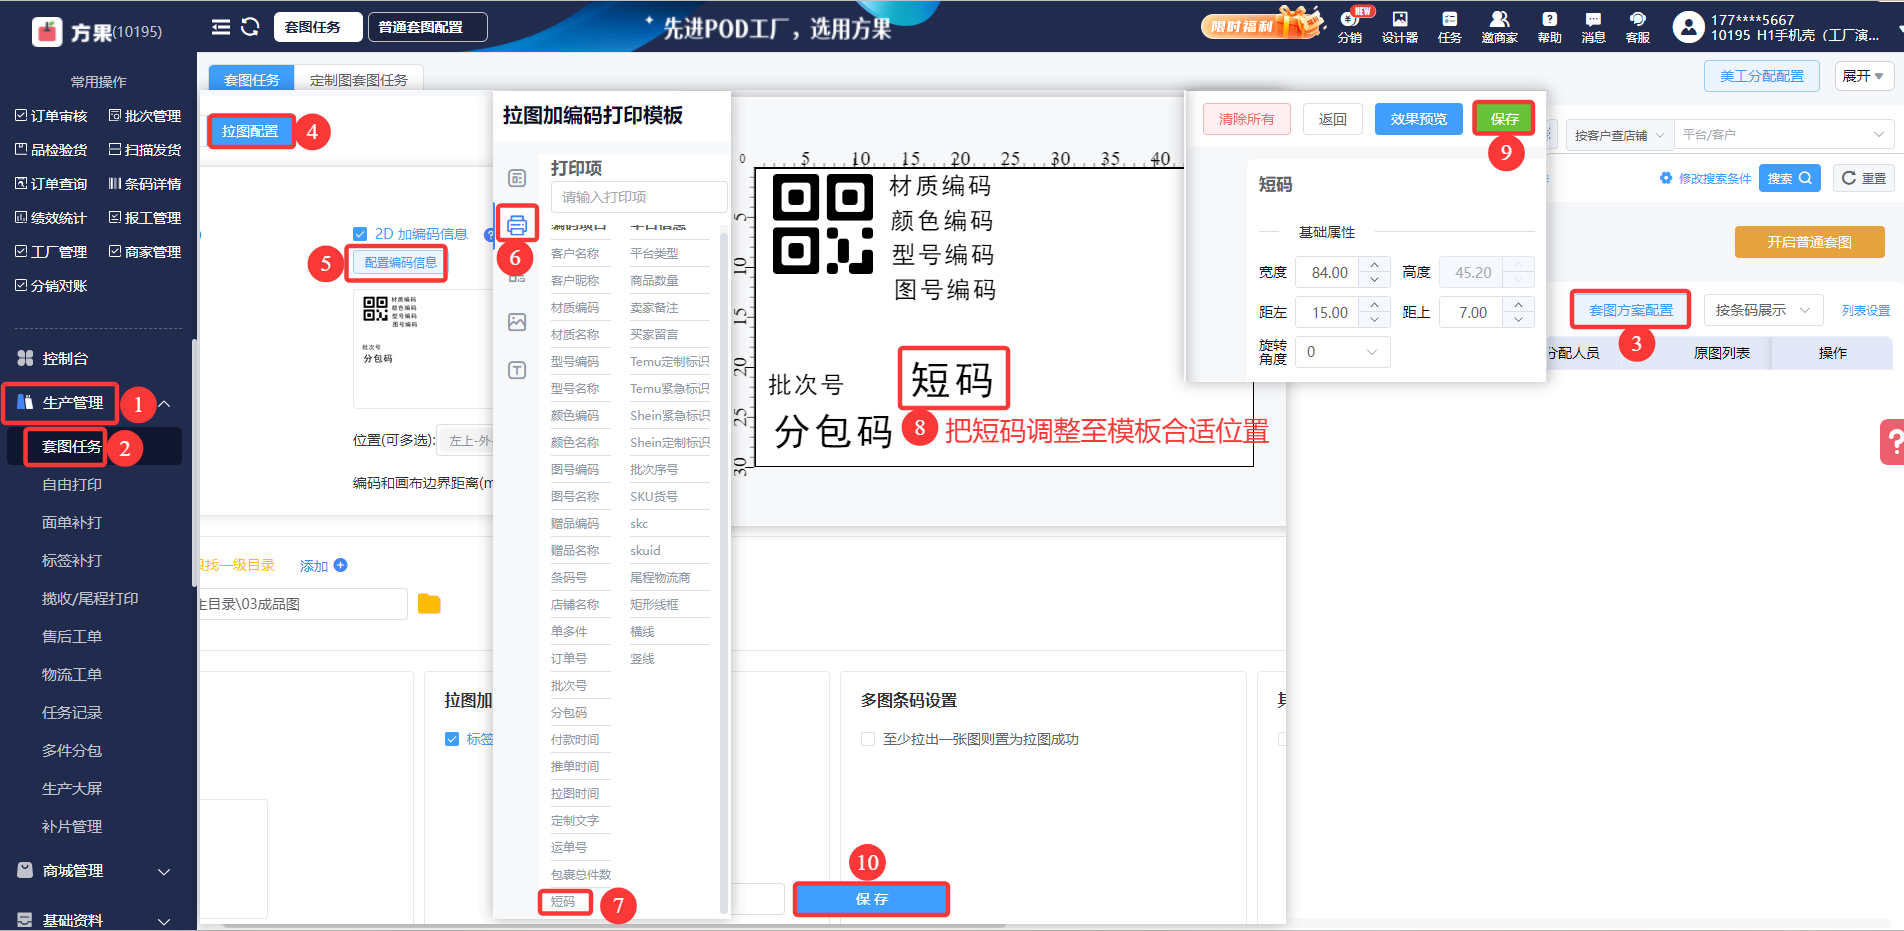Select the image icon in template sidebar
The image size is (1904, 931).
pyautogui.click(x=517, y=322)
